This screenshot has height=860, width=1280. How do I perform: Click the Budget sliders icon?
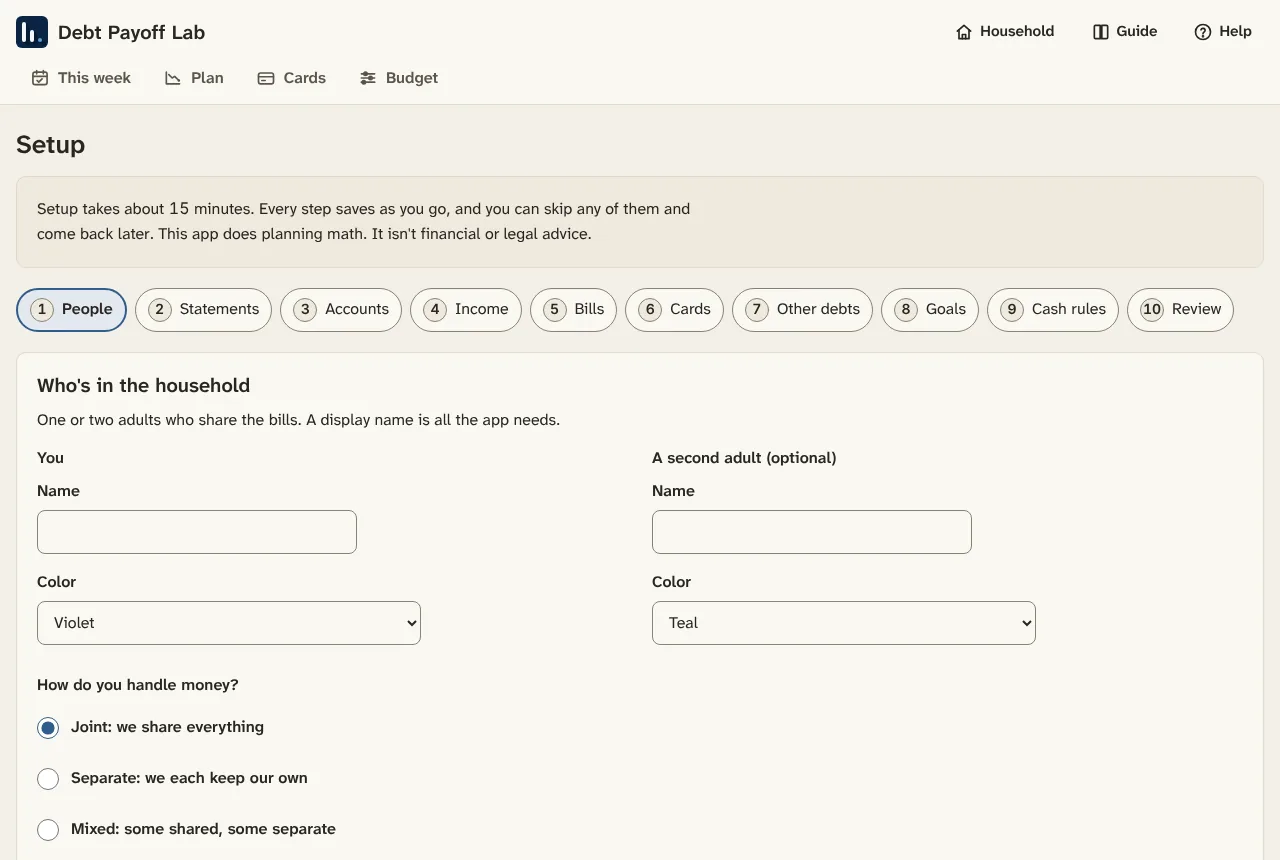[x=368, y=78]
